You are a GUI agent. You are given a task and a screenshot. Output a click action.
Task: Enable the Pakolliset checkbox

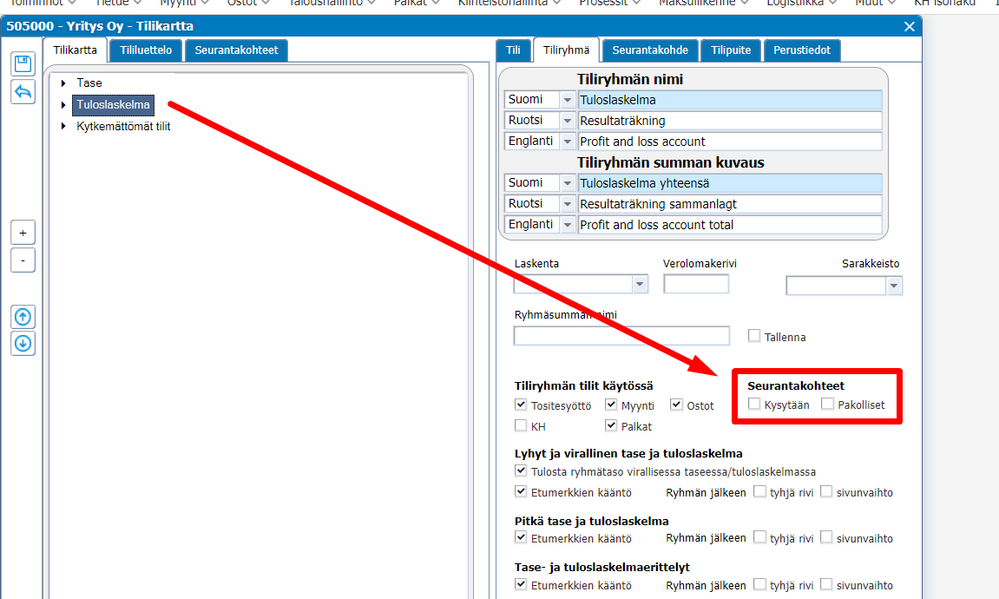click(828, 403)
